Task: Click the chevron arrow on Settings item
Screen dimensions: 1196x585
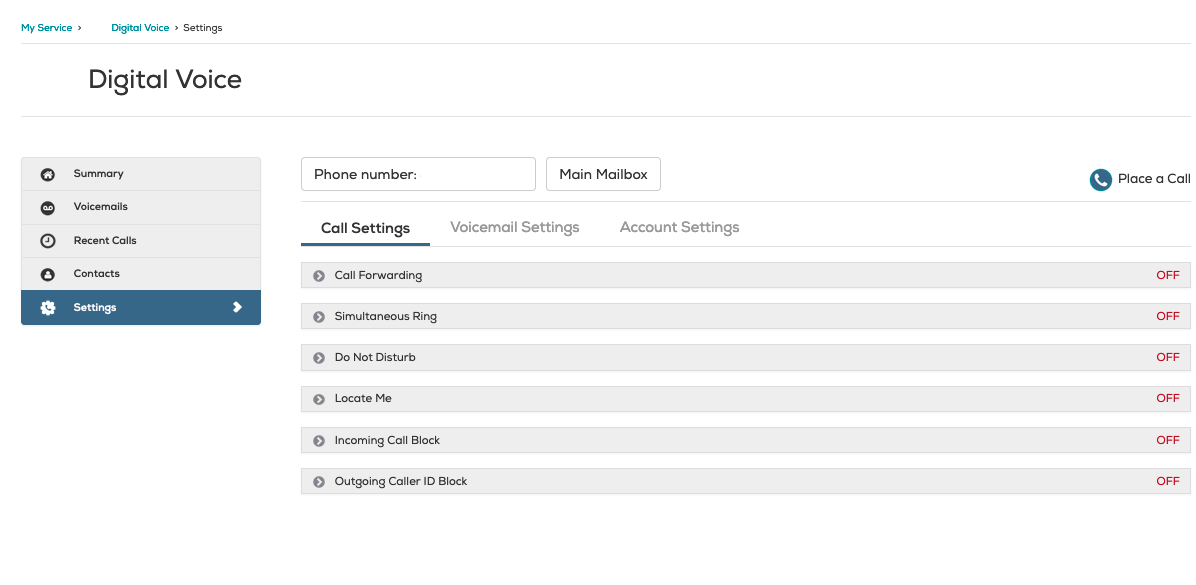Action: pos(237,307)
